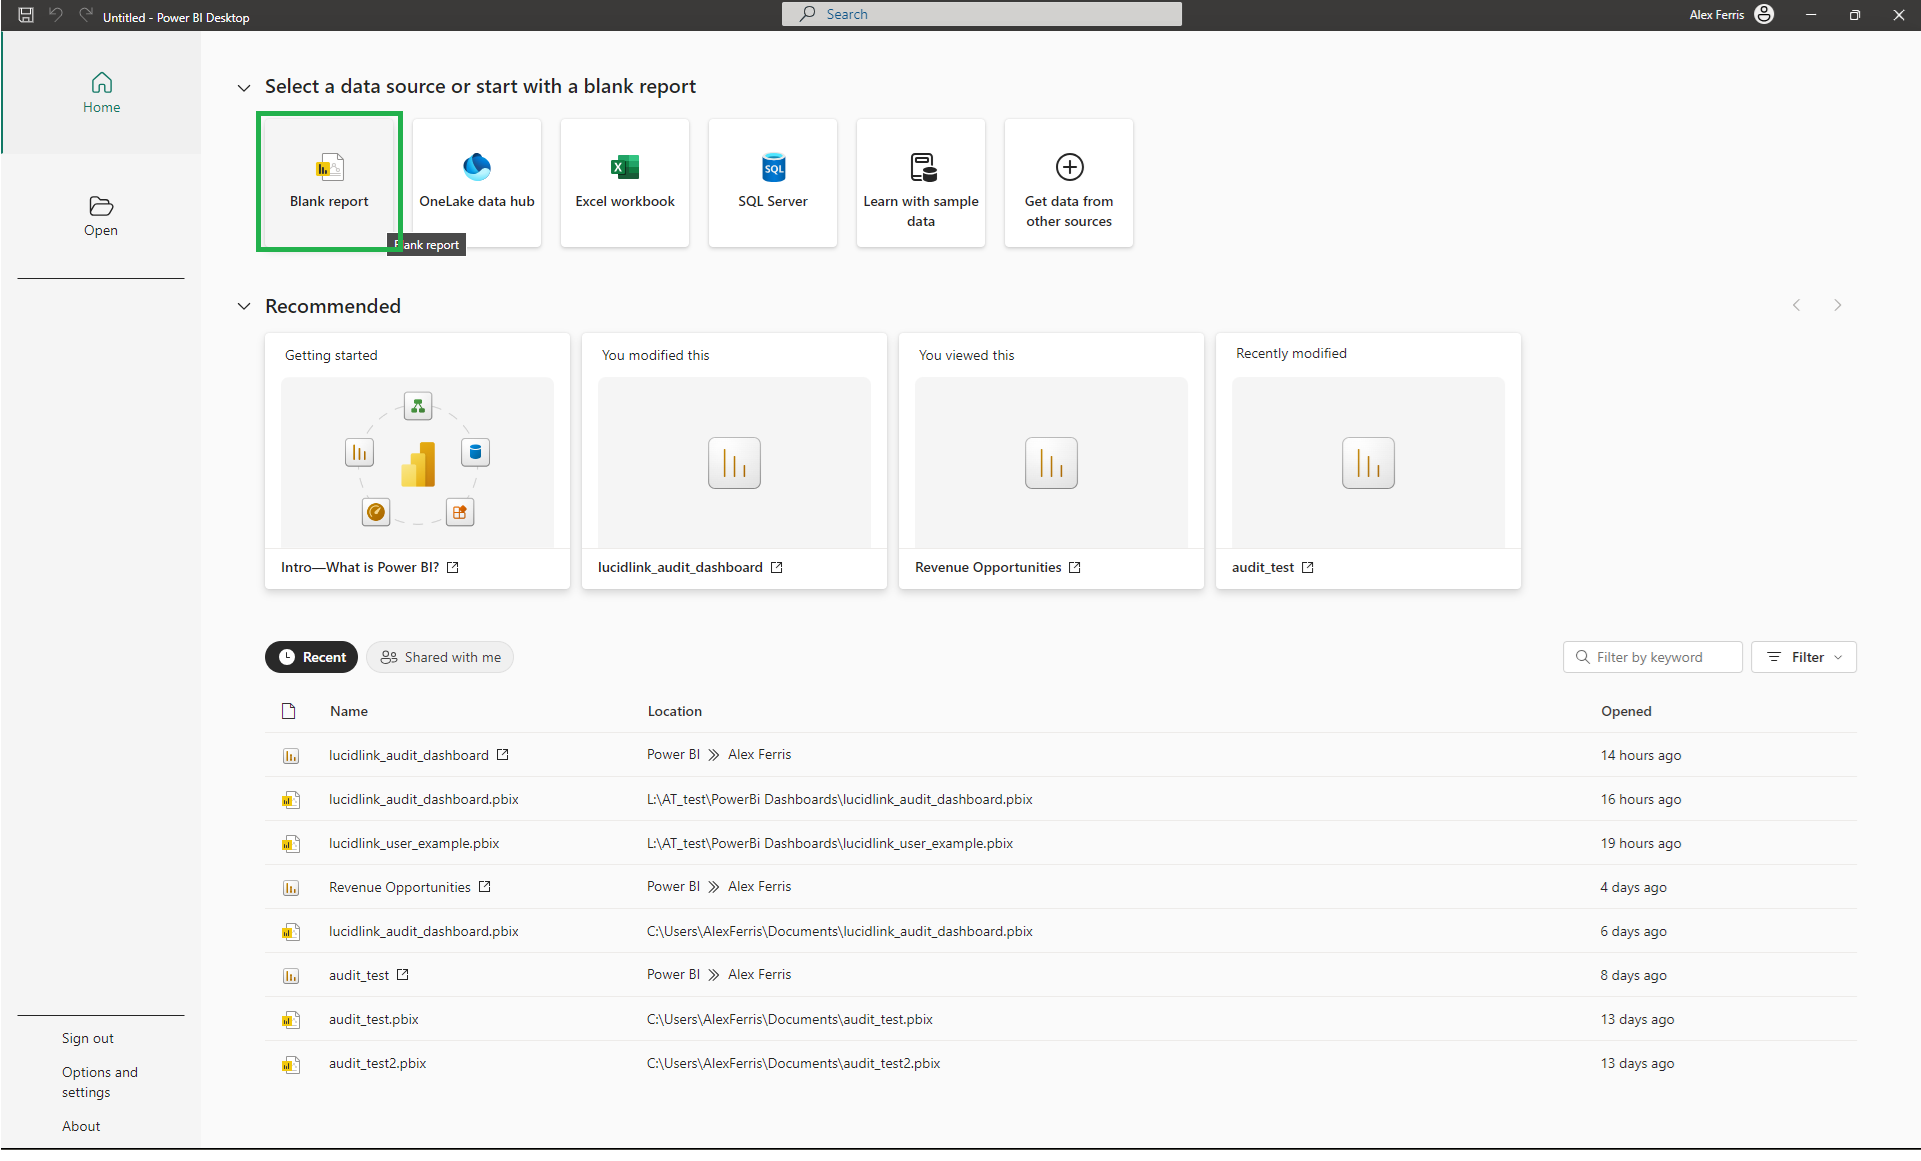Viewport: 1921px width, 1161px height.
Task: Open lucidlink_user_example.pbix from recent list
Action: (x=414, y=843)
